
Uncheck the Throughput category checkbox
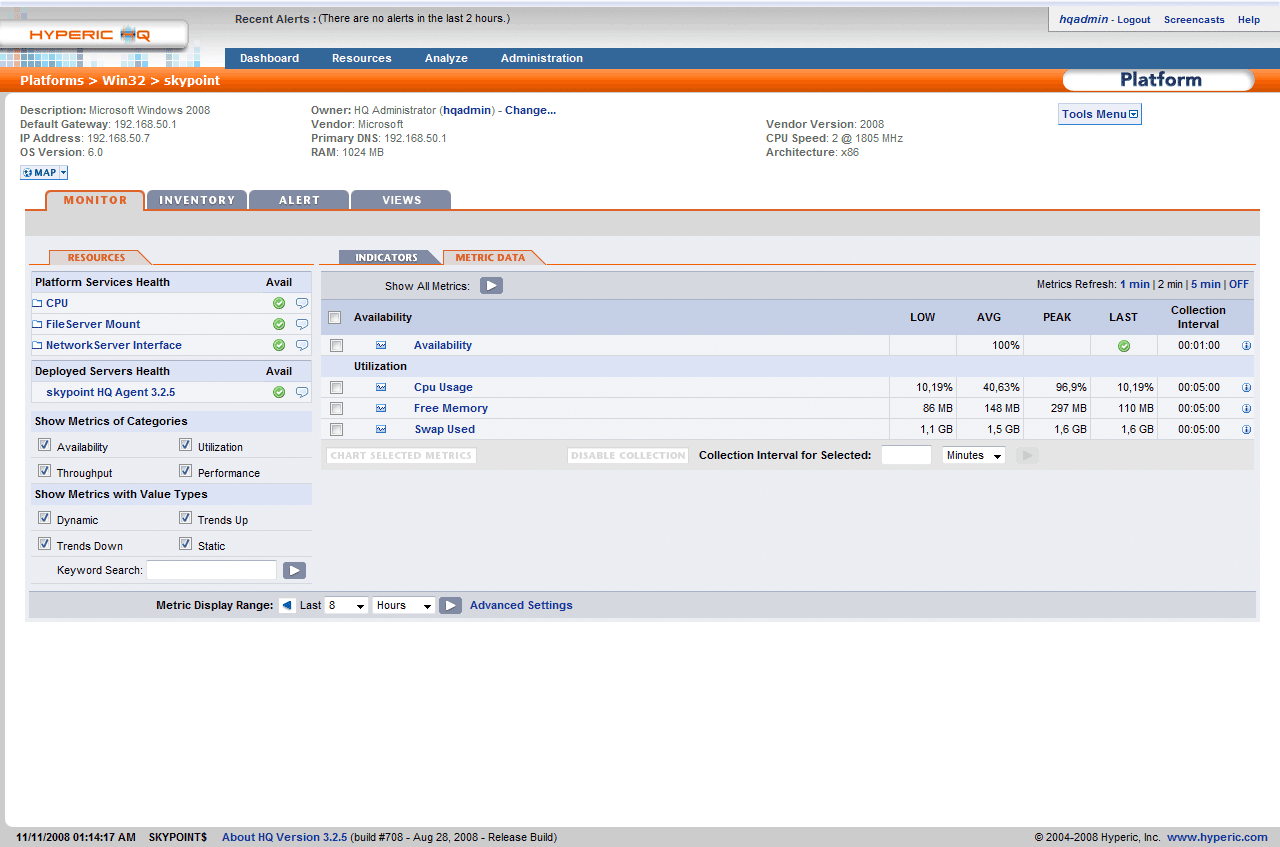(44, 471)
